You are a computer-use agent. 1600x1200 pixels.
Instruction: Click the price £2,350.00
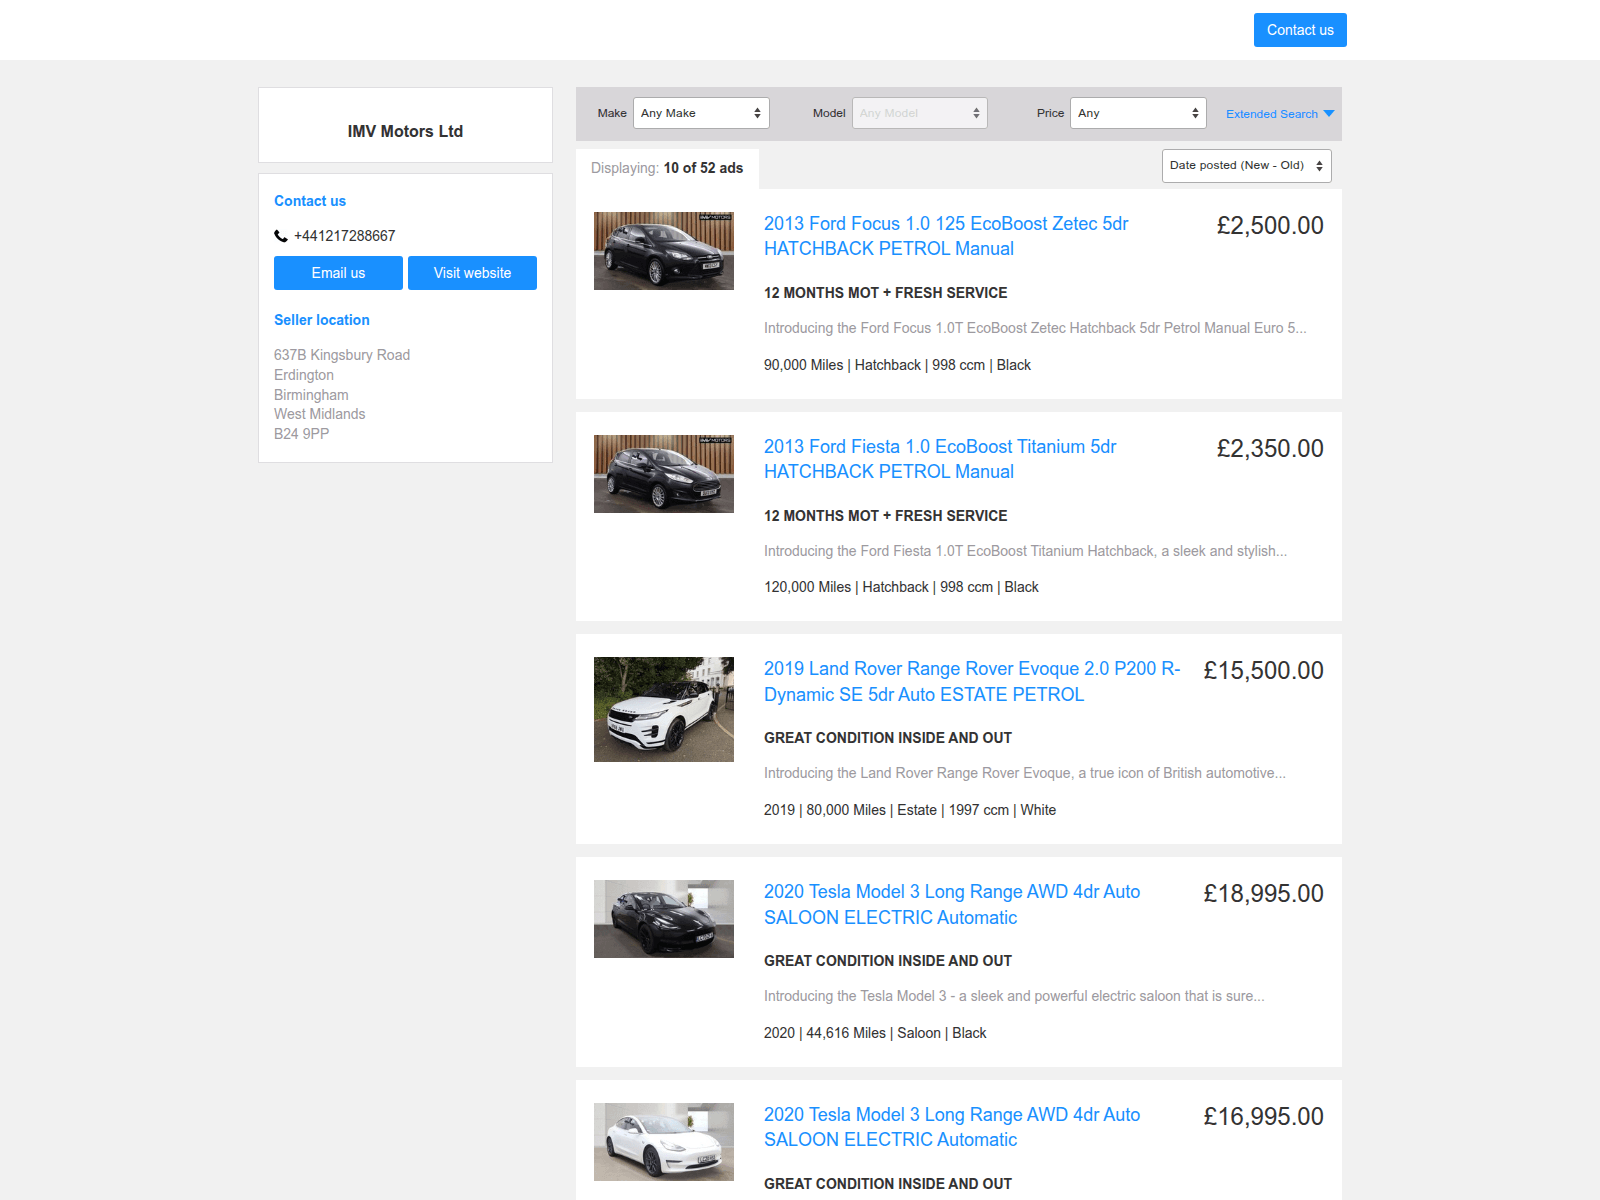pos(1270,449)
